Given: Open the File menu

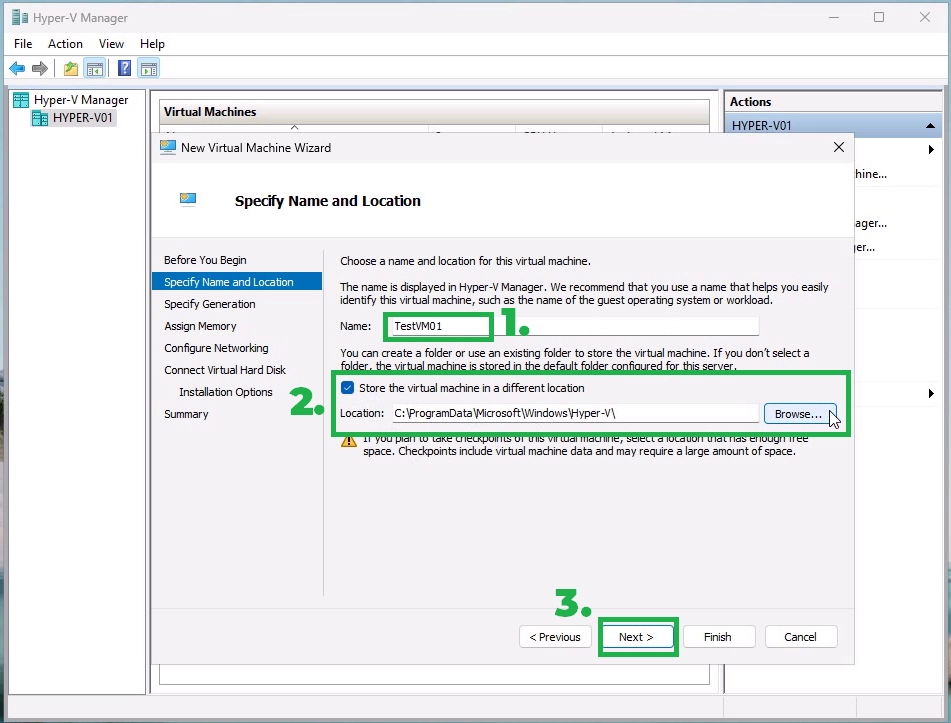Looking at the screenshot, I should pos(23,44).
